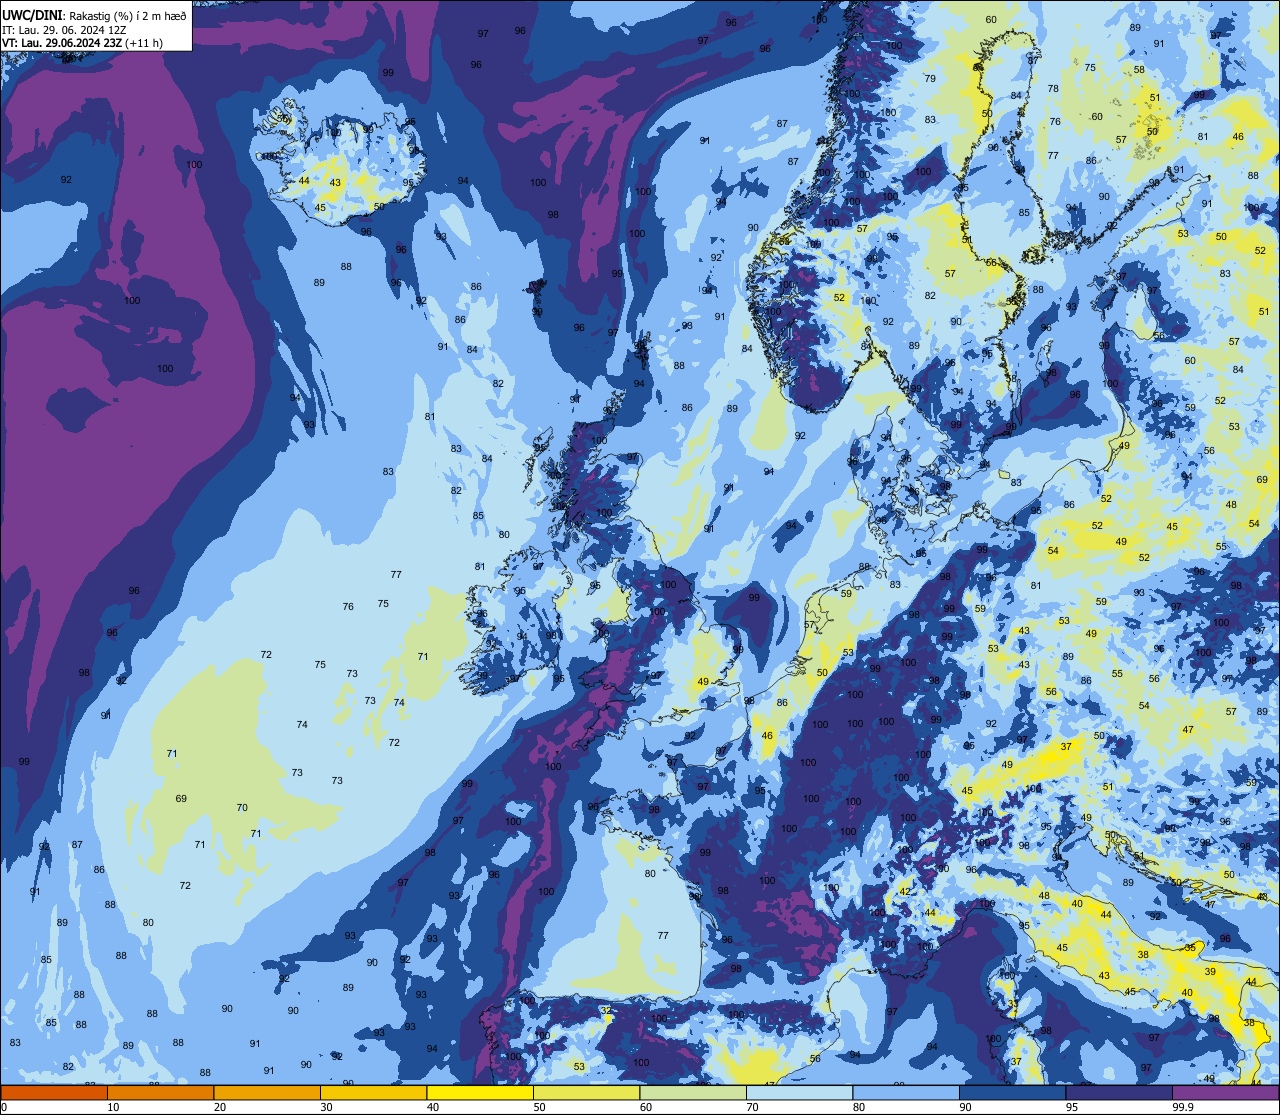Pick the 40–50 bright yellow legend segment
The height and width of the screenshot is (1115, 1280).
pos(480,1093)
